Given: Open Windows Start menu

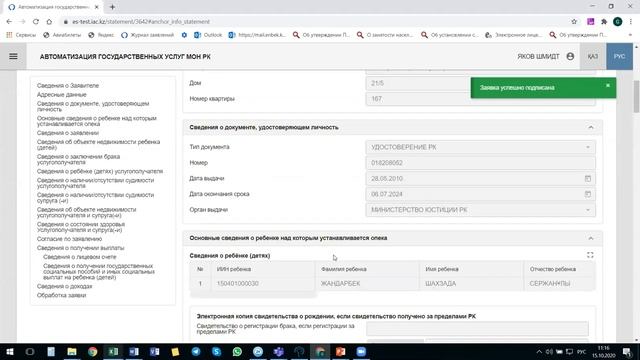Looking at the screenshot, I should coord(9,351).
